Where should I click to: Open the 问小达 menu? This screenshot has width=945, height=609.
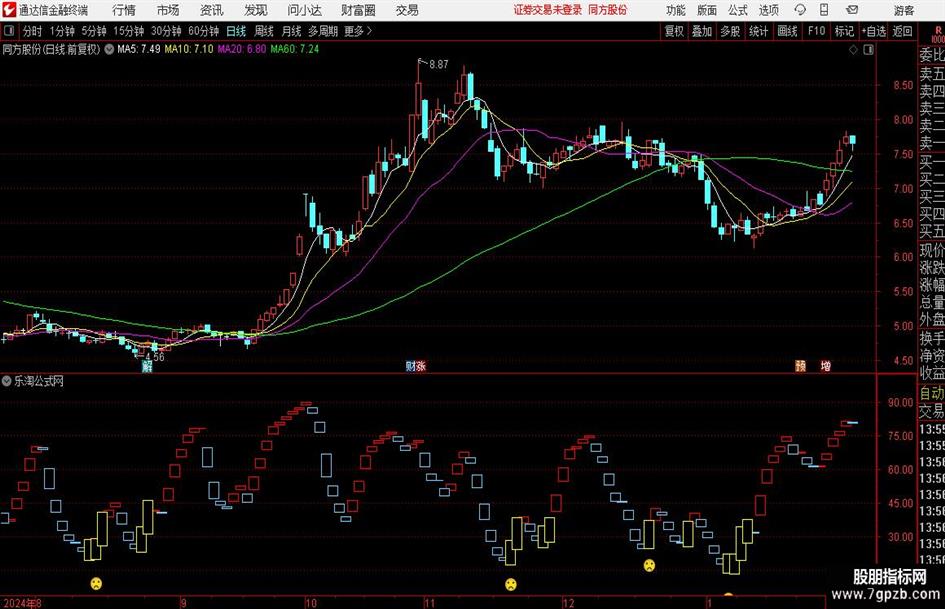(x=304, y=10)
